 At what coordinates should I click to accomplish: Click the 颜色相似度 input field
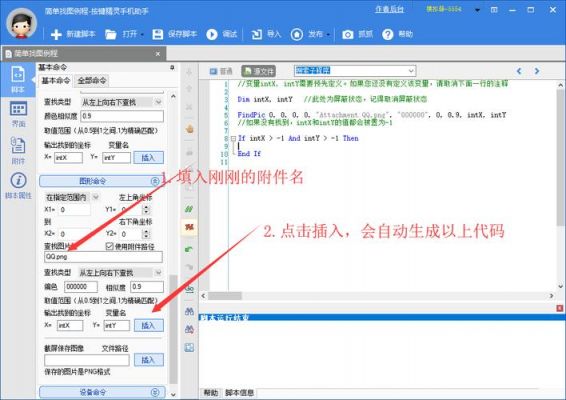pos(122,116)
